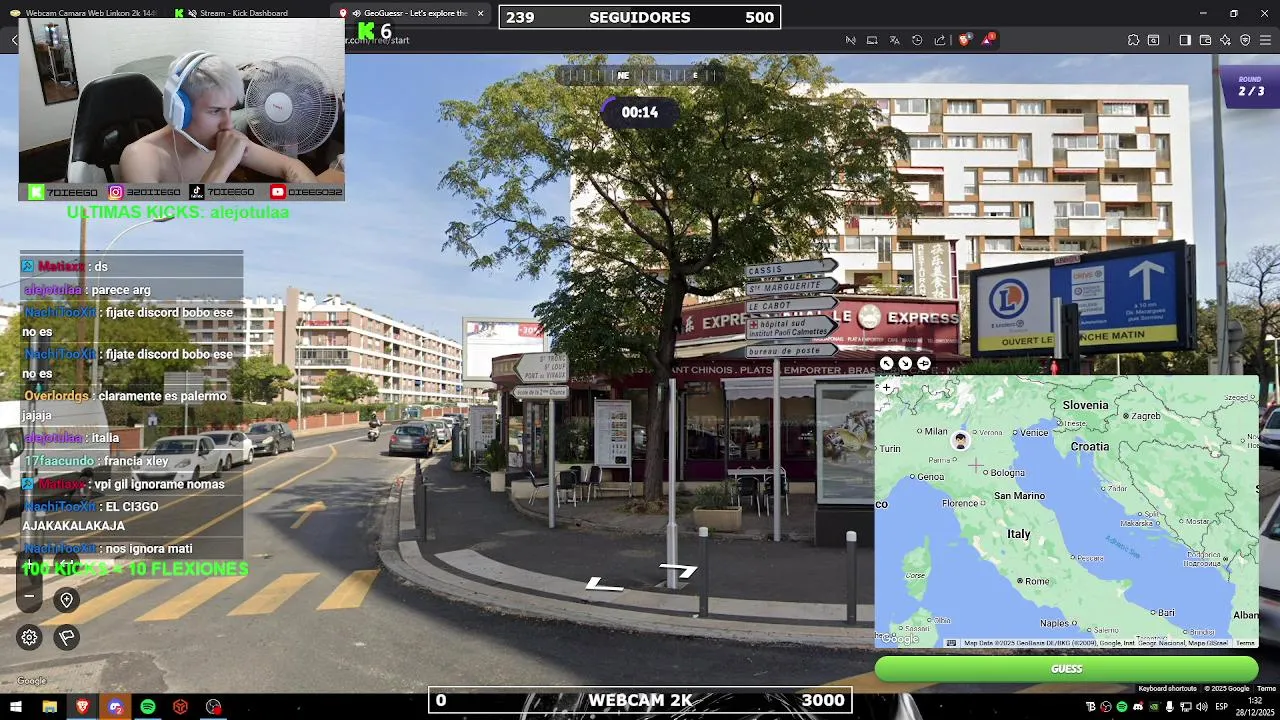Click the tab search screenshot icon near extensions
The image size is (1280, 720).
click(1153, 40)
